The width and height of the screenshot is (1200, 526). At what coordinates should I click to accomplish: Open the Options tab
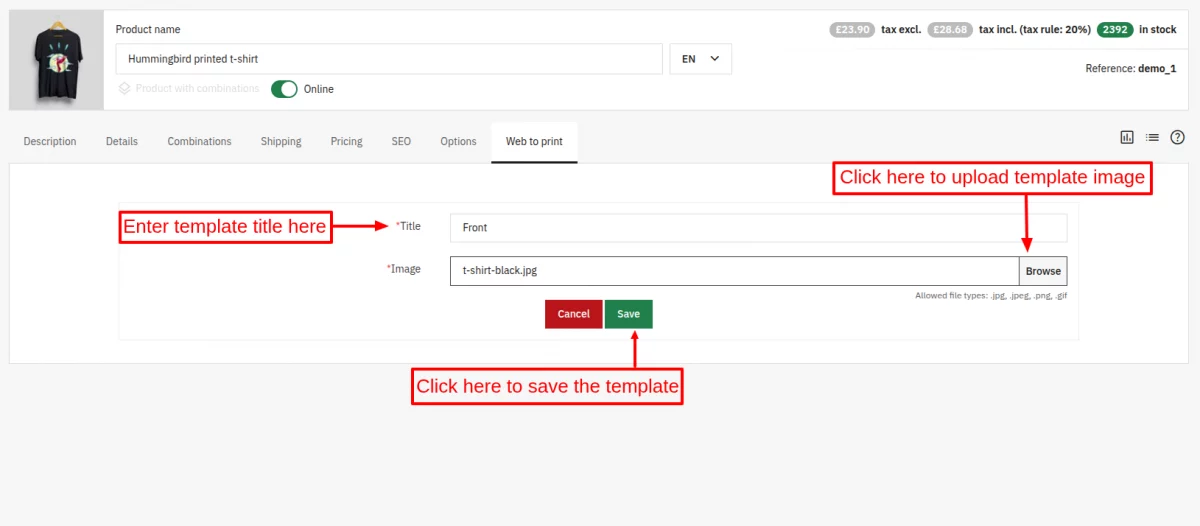click(x=458, y=141)
